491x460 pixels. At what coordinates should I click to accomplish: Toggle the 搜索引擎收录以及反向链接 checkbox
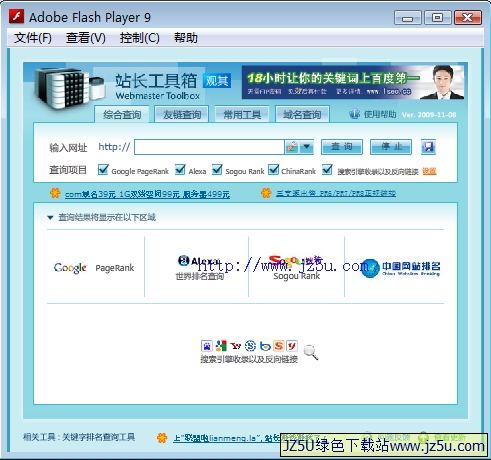[x=327, y=170]
